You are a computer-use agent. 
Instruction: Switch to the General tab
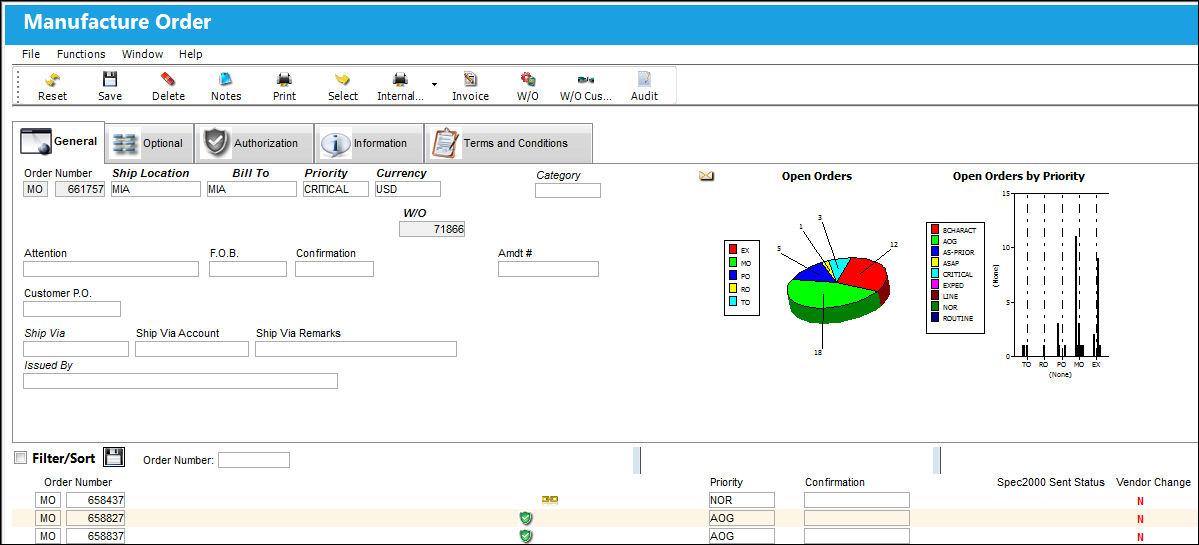pos(59,142)
